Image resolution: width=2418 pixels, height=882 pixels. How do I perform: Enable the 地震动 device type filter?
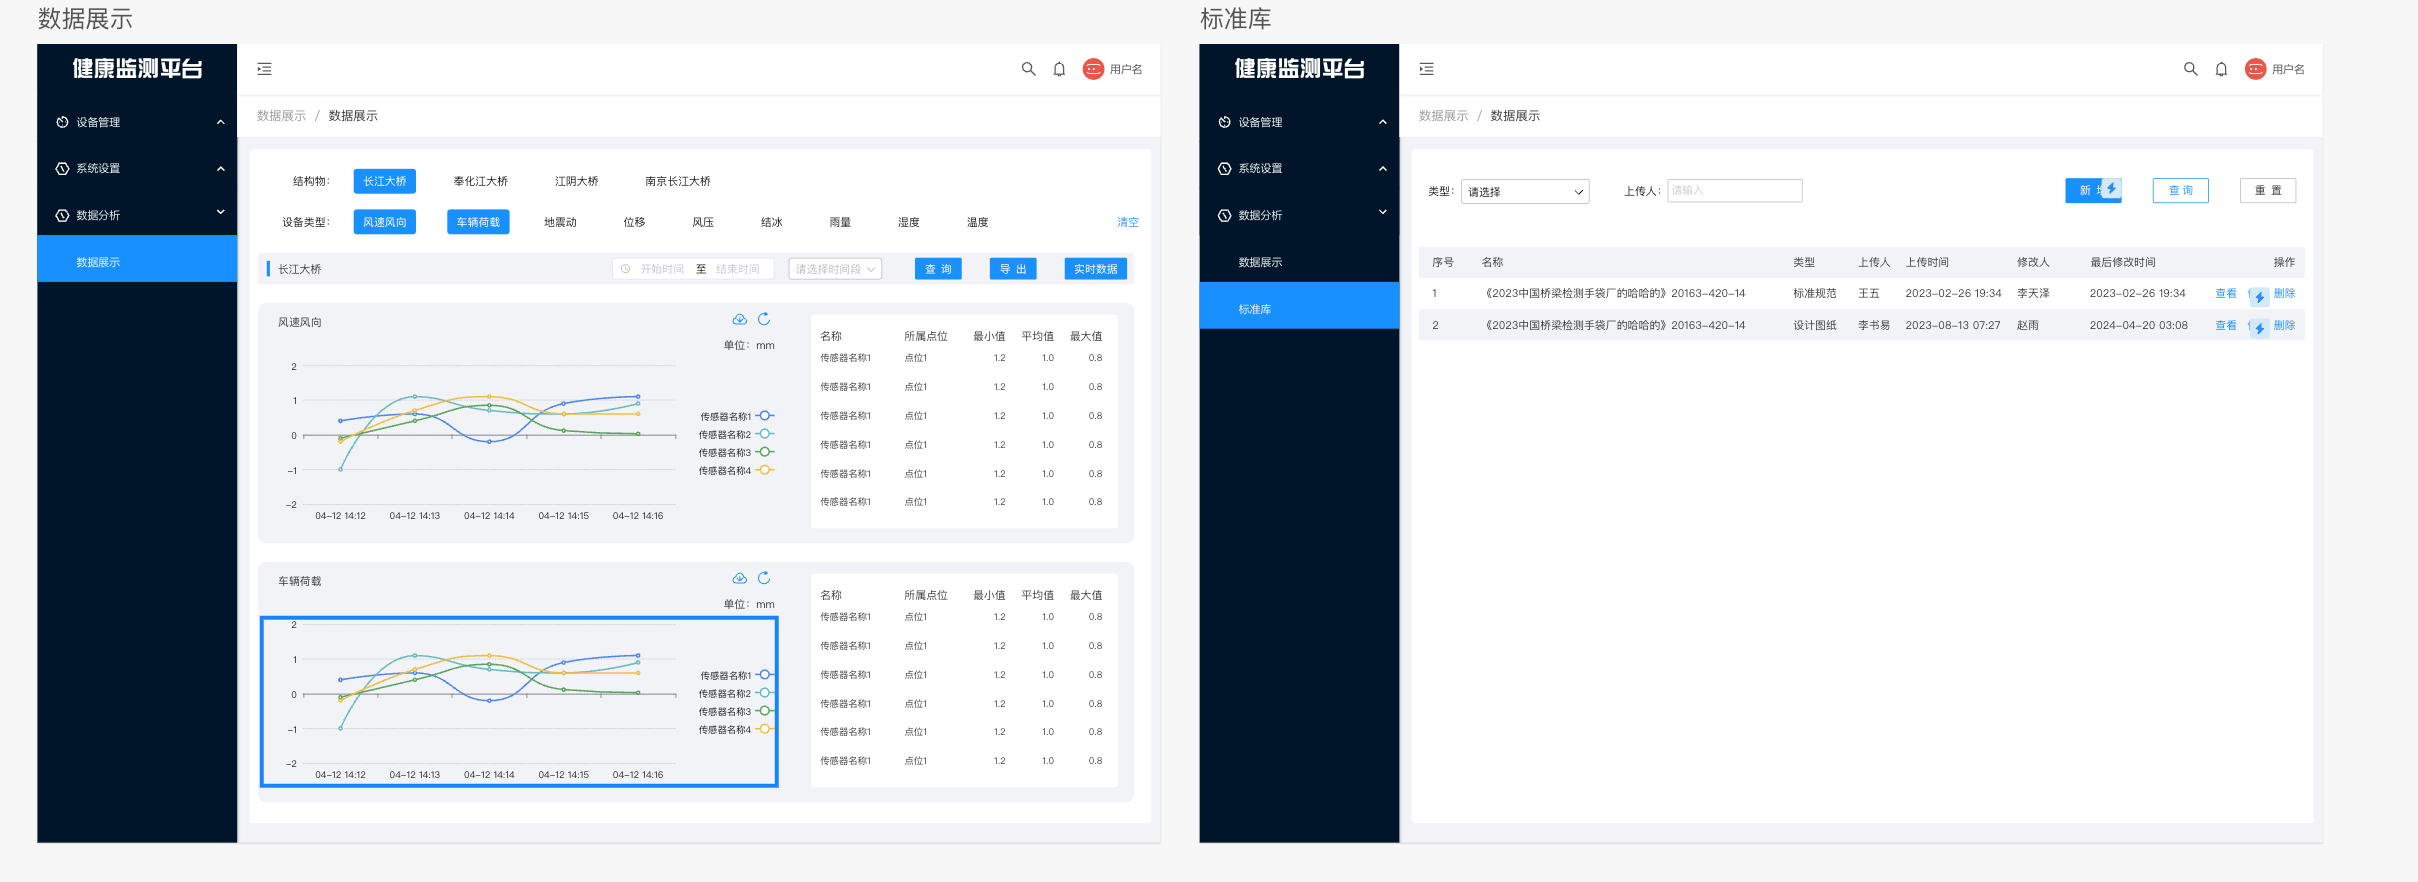(560, 222)
